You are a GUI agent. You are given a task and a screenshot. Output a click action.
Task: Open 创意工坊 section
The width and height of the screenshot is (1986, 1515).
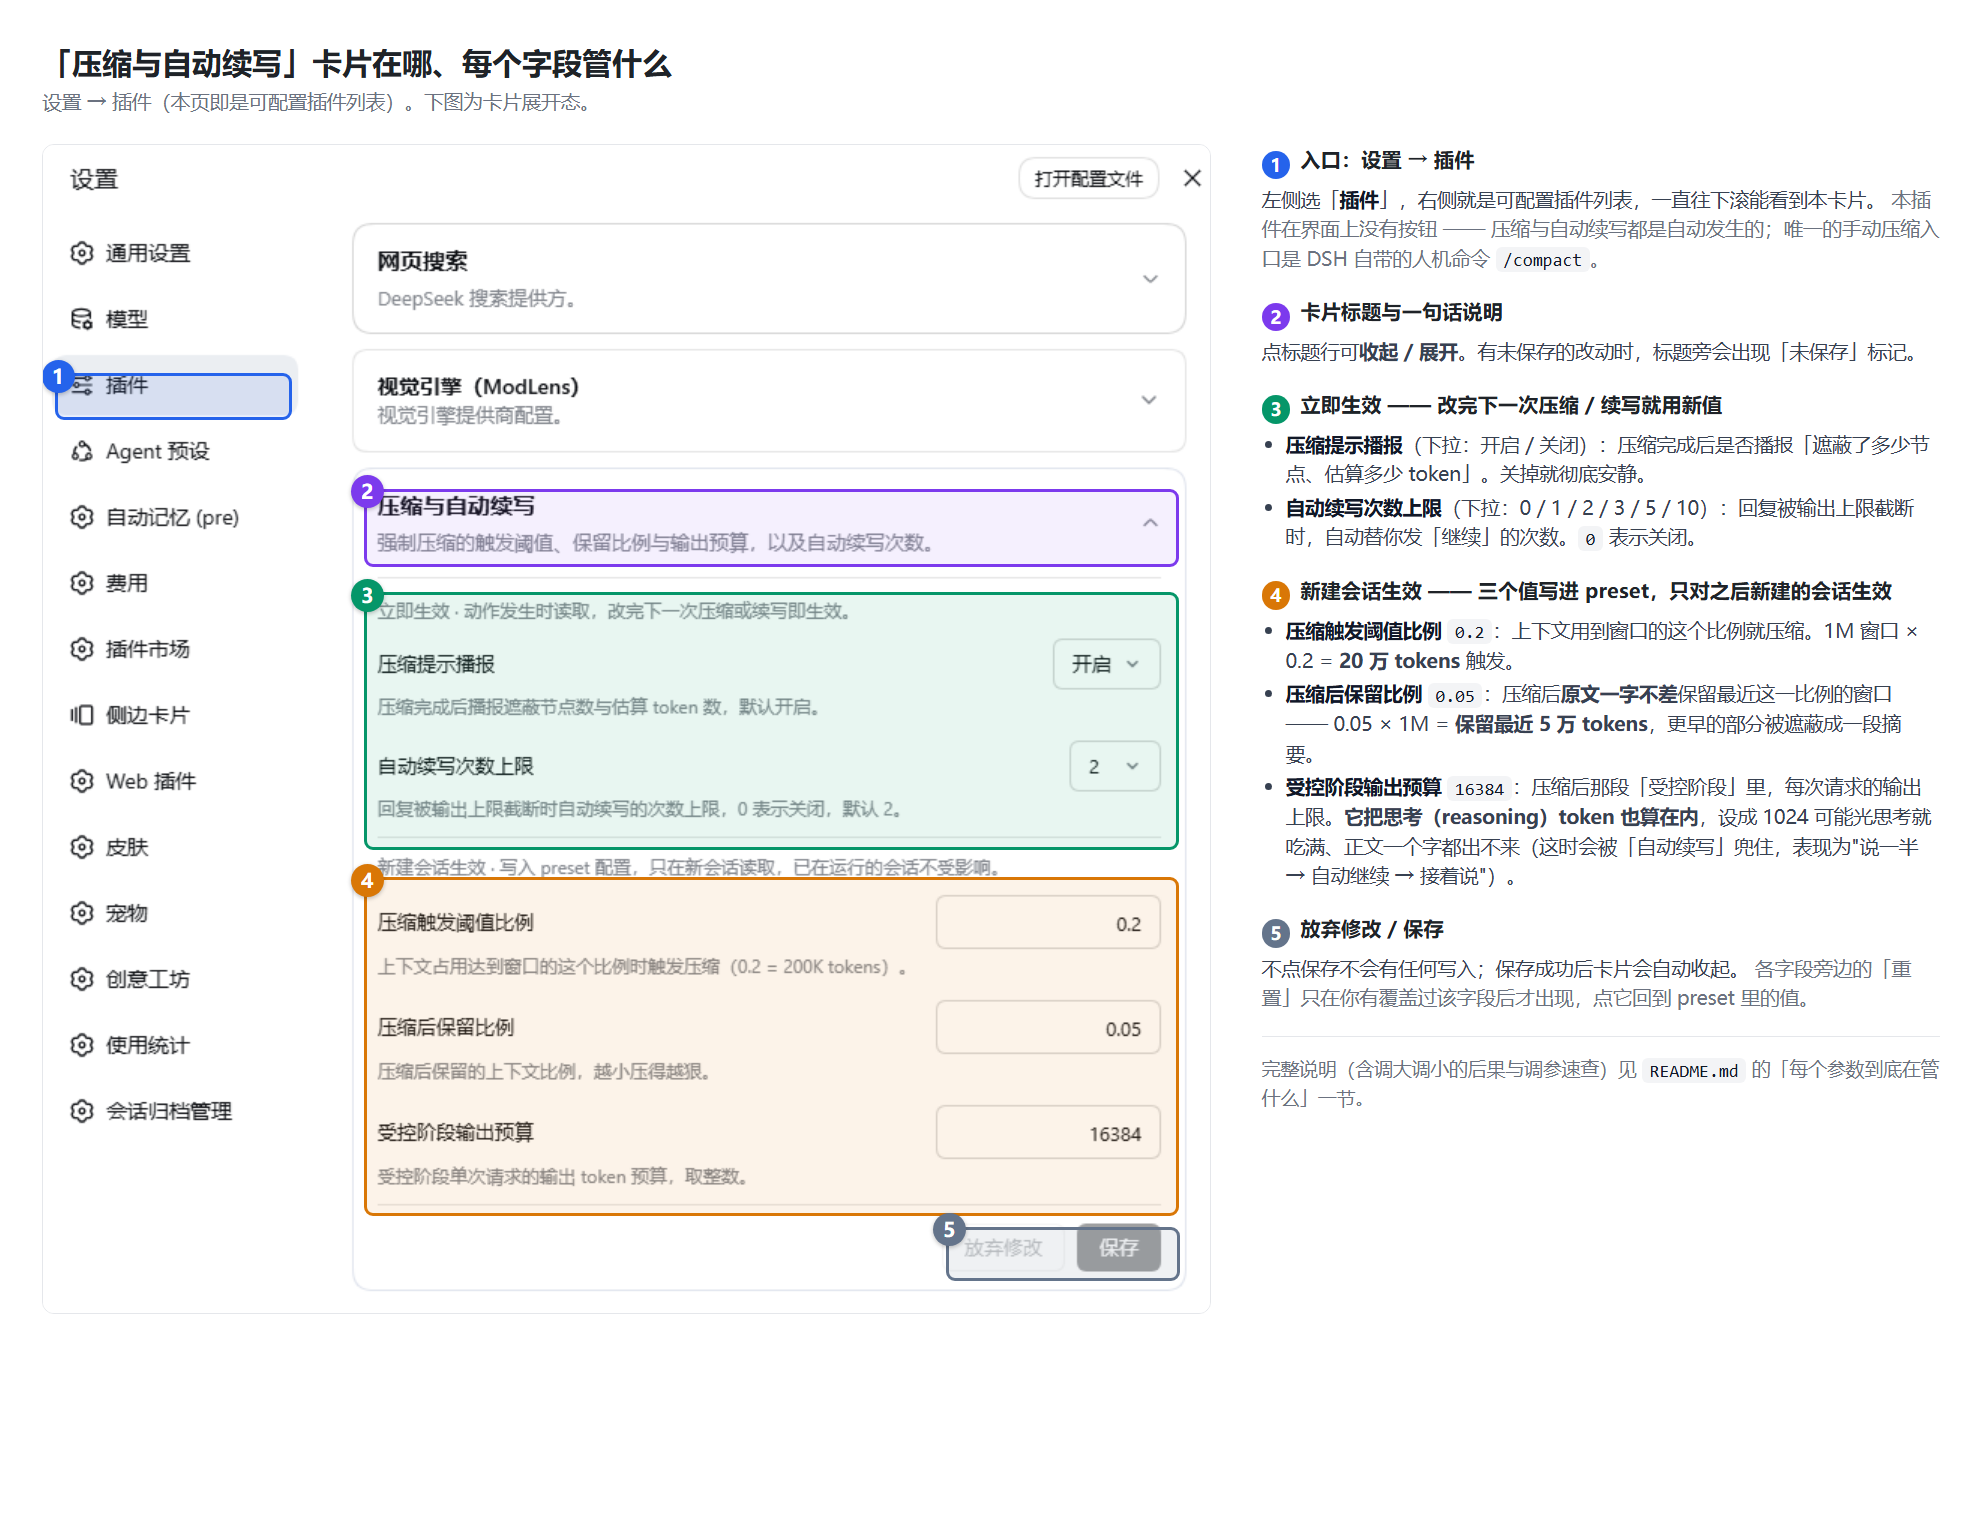pyautogui.click(x=177, y=979)
